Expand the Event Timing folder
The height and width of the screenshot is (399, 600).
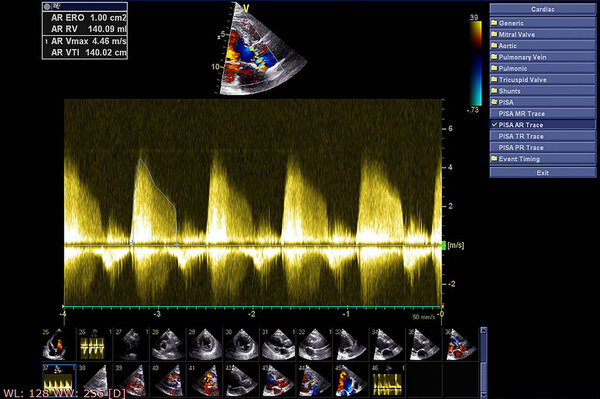[x=542, y=159]
